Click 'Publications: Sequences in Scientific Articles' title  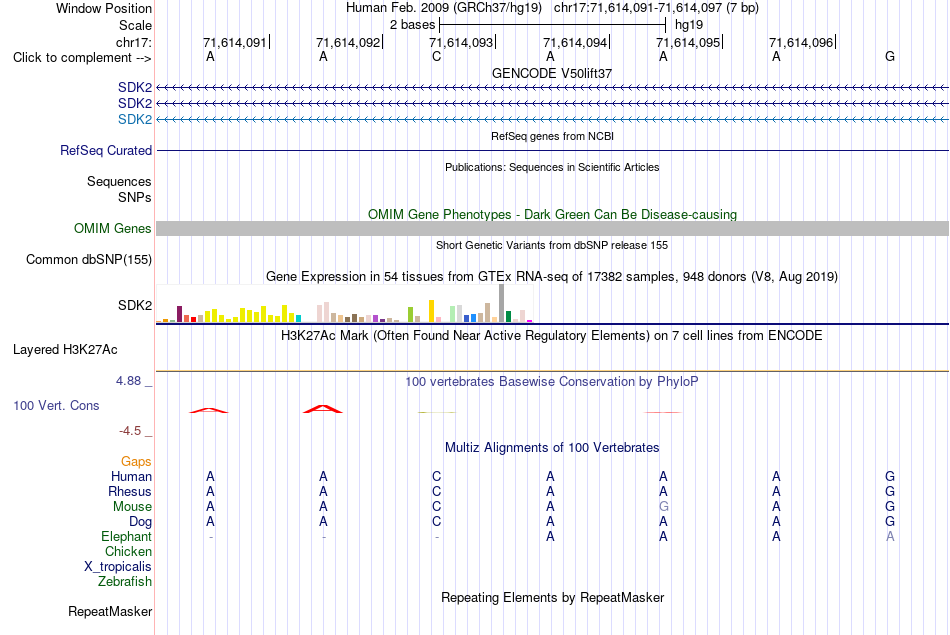coord(552,167)
